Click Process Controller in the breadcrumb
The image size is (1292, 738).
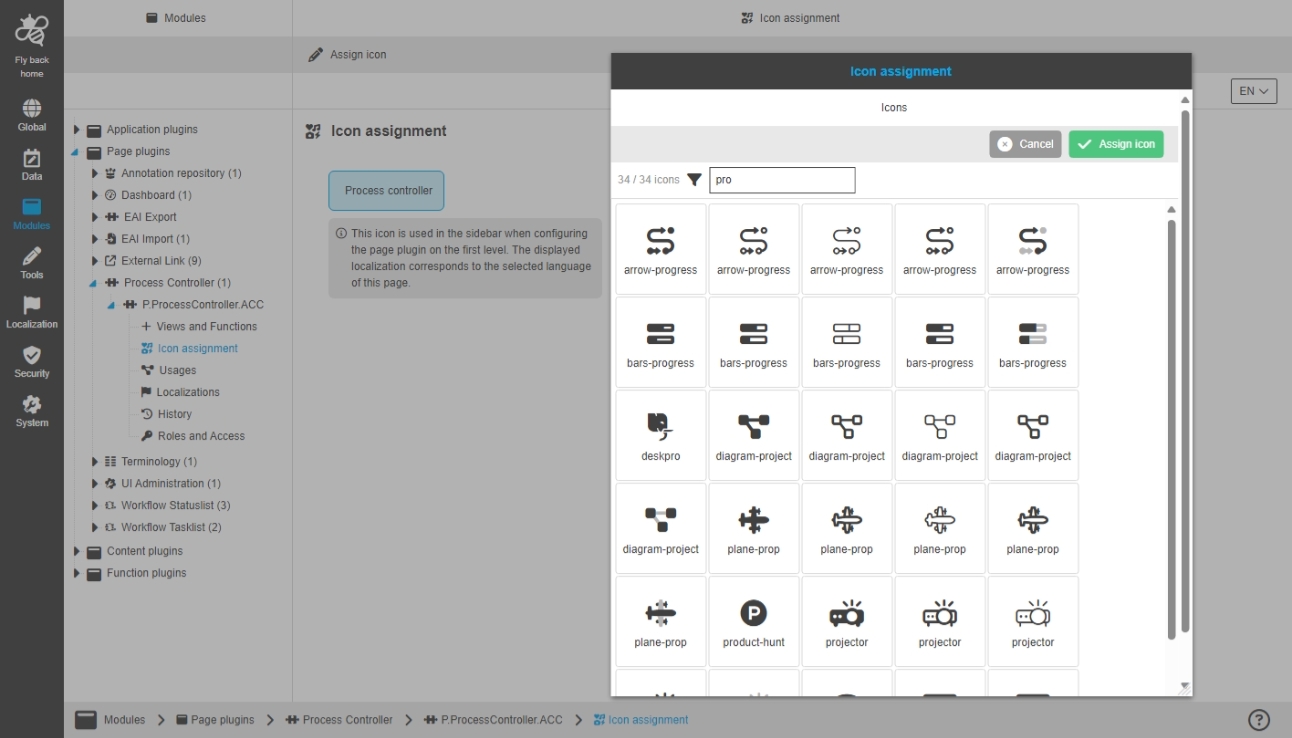coord(340,720)
